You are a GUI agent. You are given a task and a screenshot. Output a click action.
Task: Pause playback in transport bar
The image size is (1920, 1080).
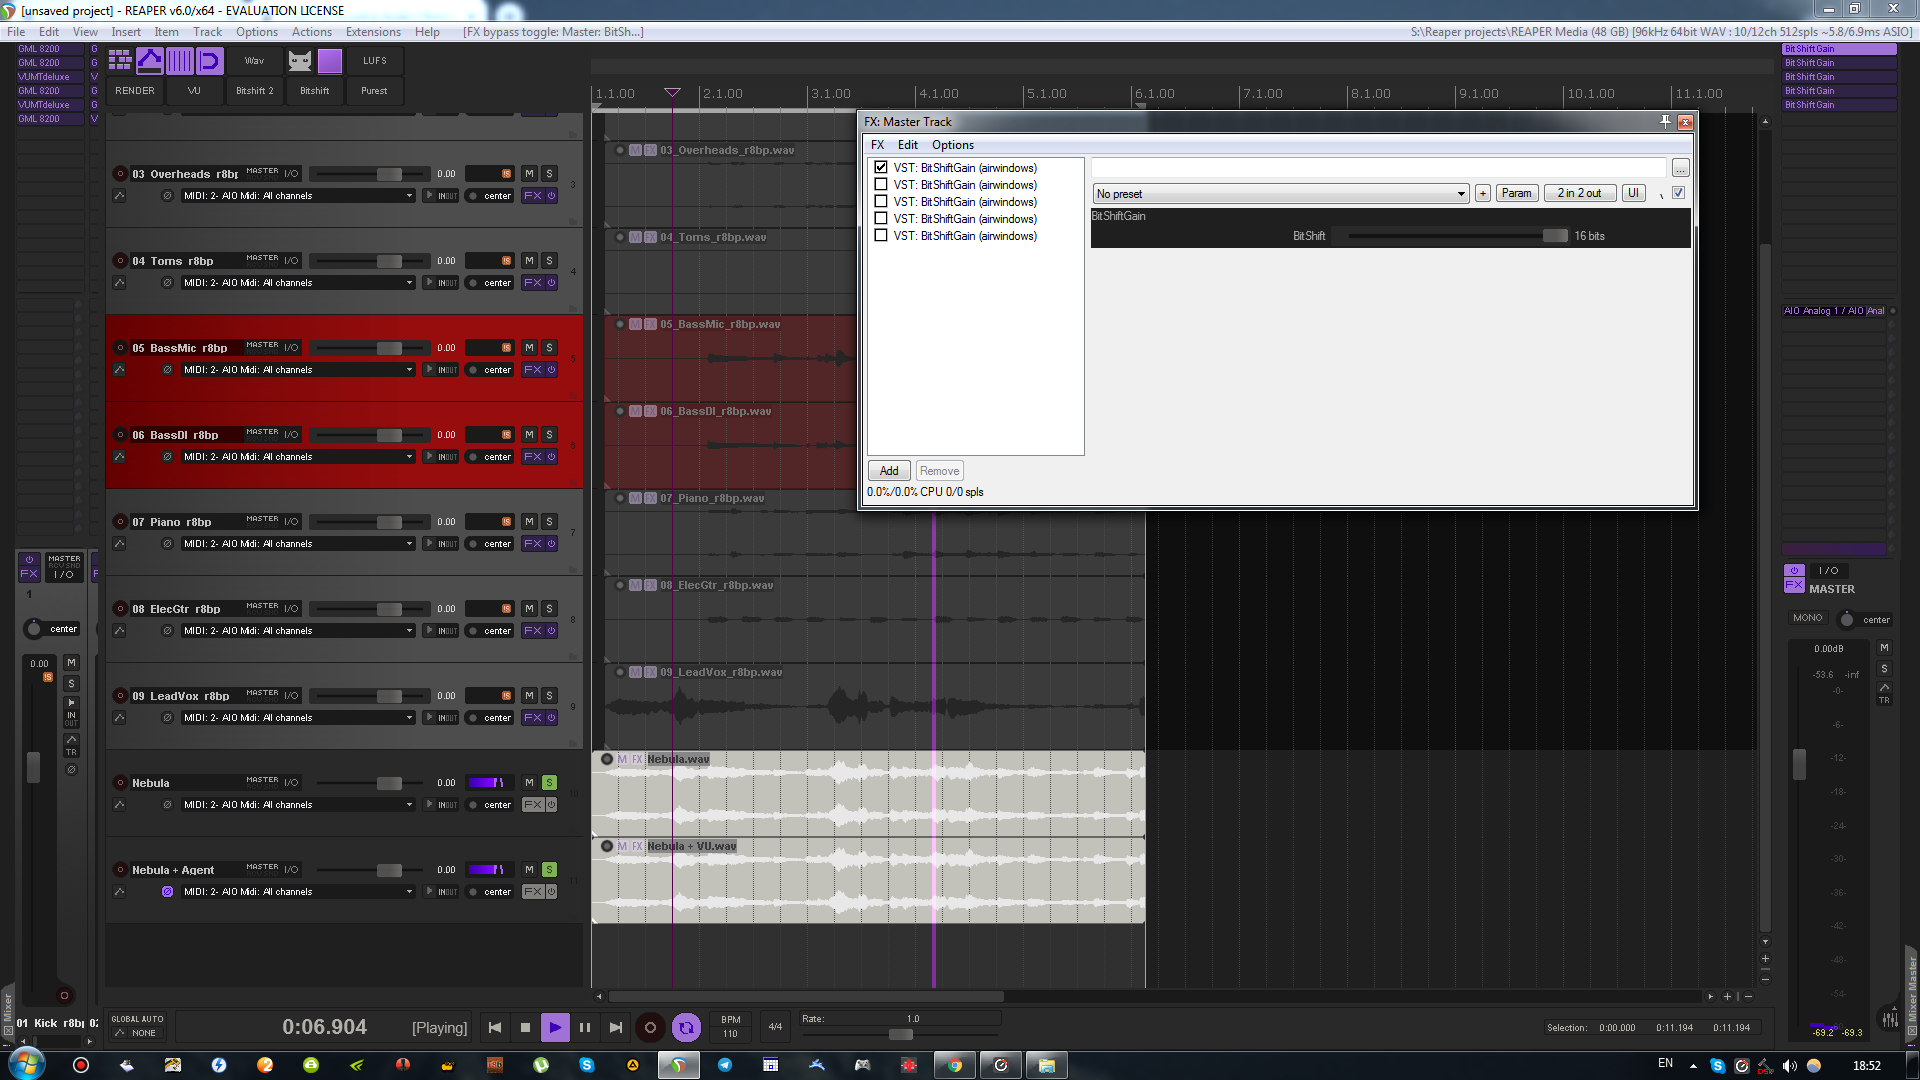585,1027
